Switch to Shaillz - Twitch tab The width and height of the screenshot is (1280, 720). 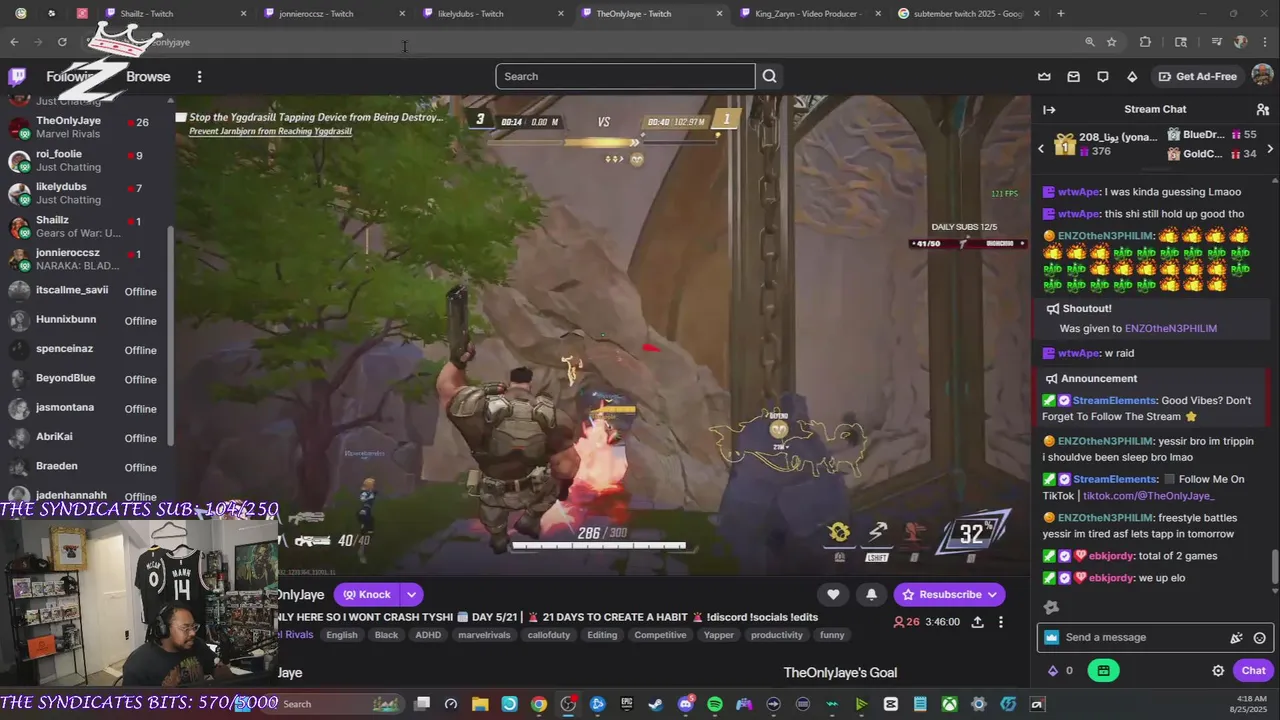click(x=178, y=14)
